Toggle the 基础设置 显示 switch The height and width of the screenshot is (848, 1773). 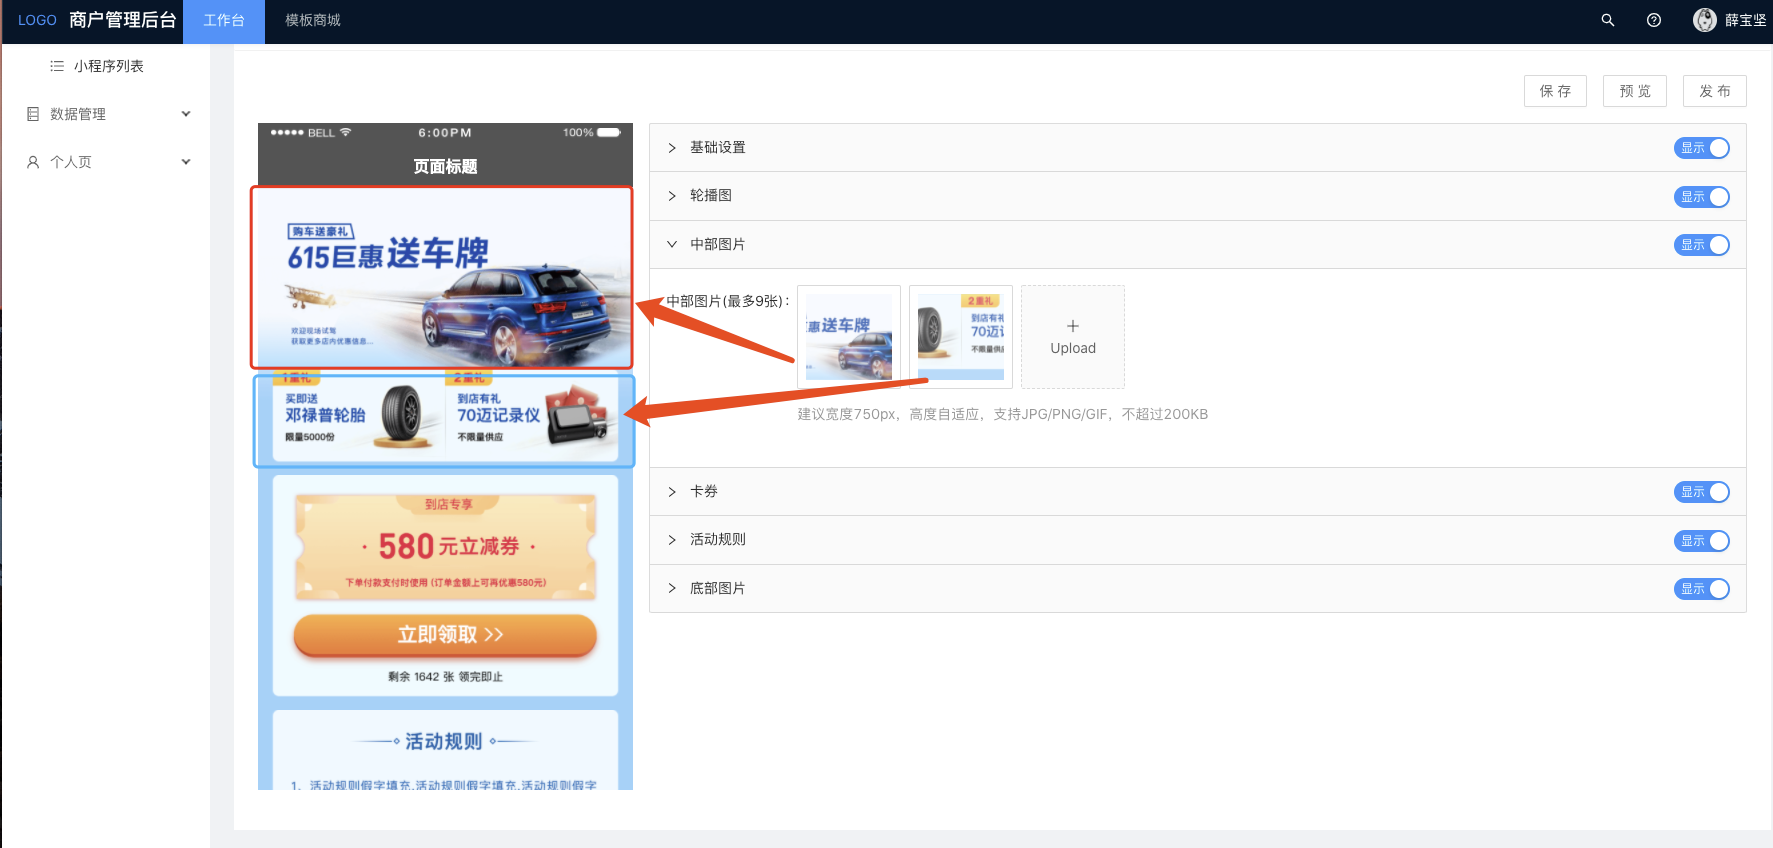click(x=1702, y=148)
